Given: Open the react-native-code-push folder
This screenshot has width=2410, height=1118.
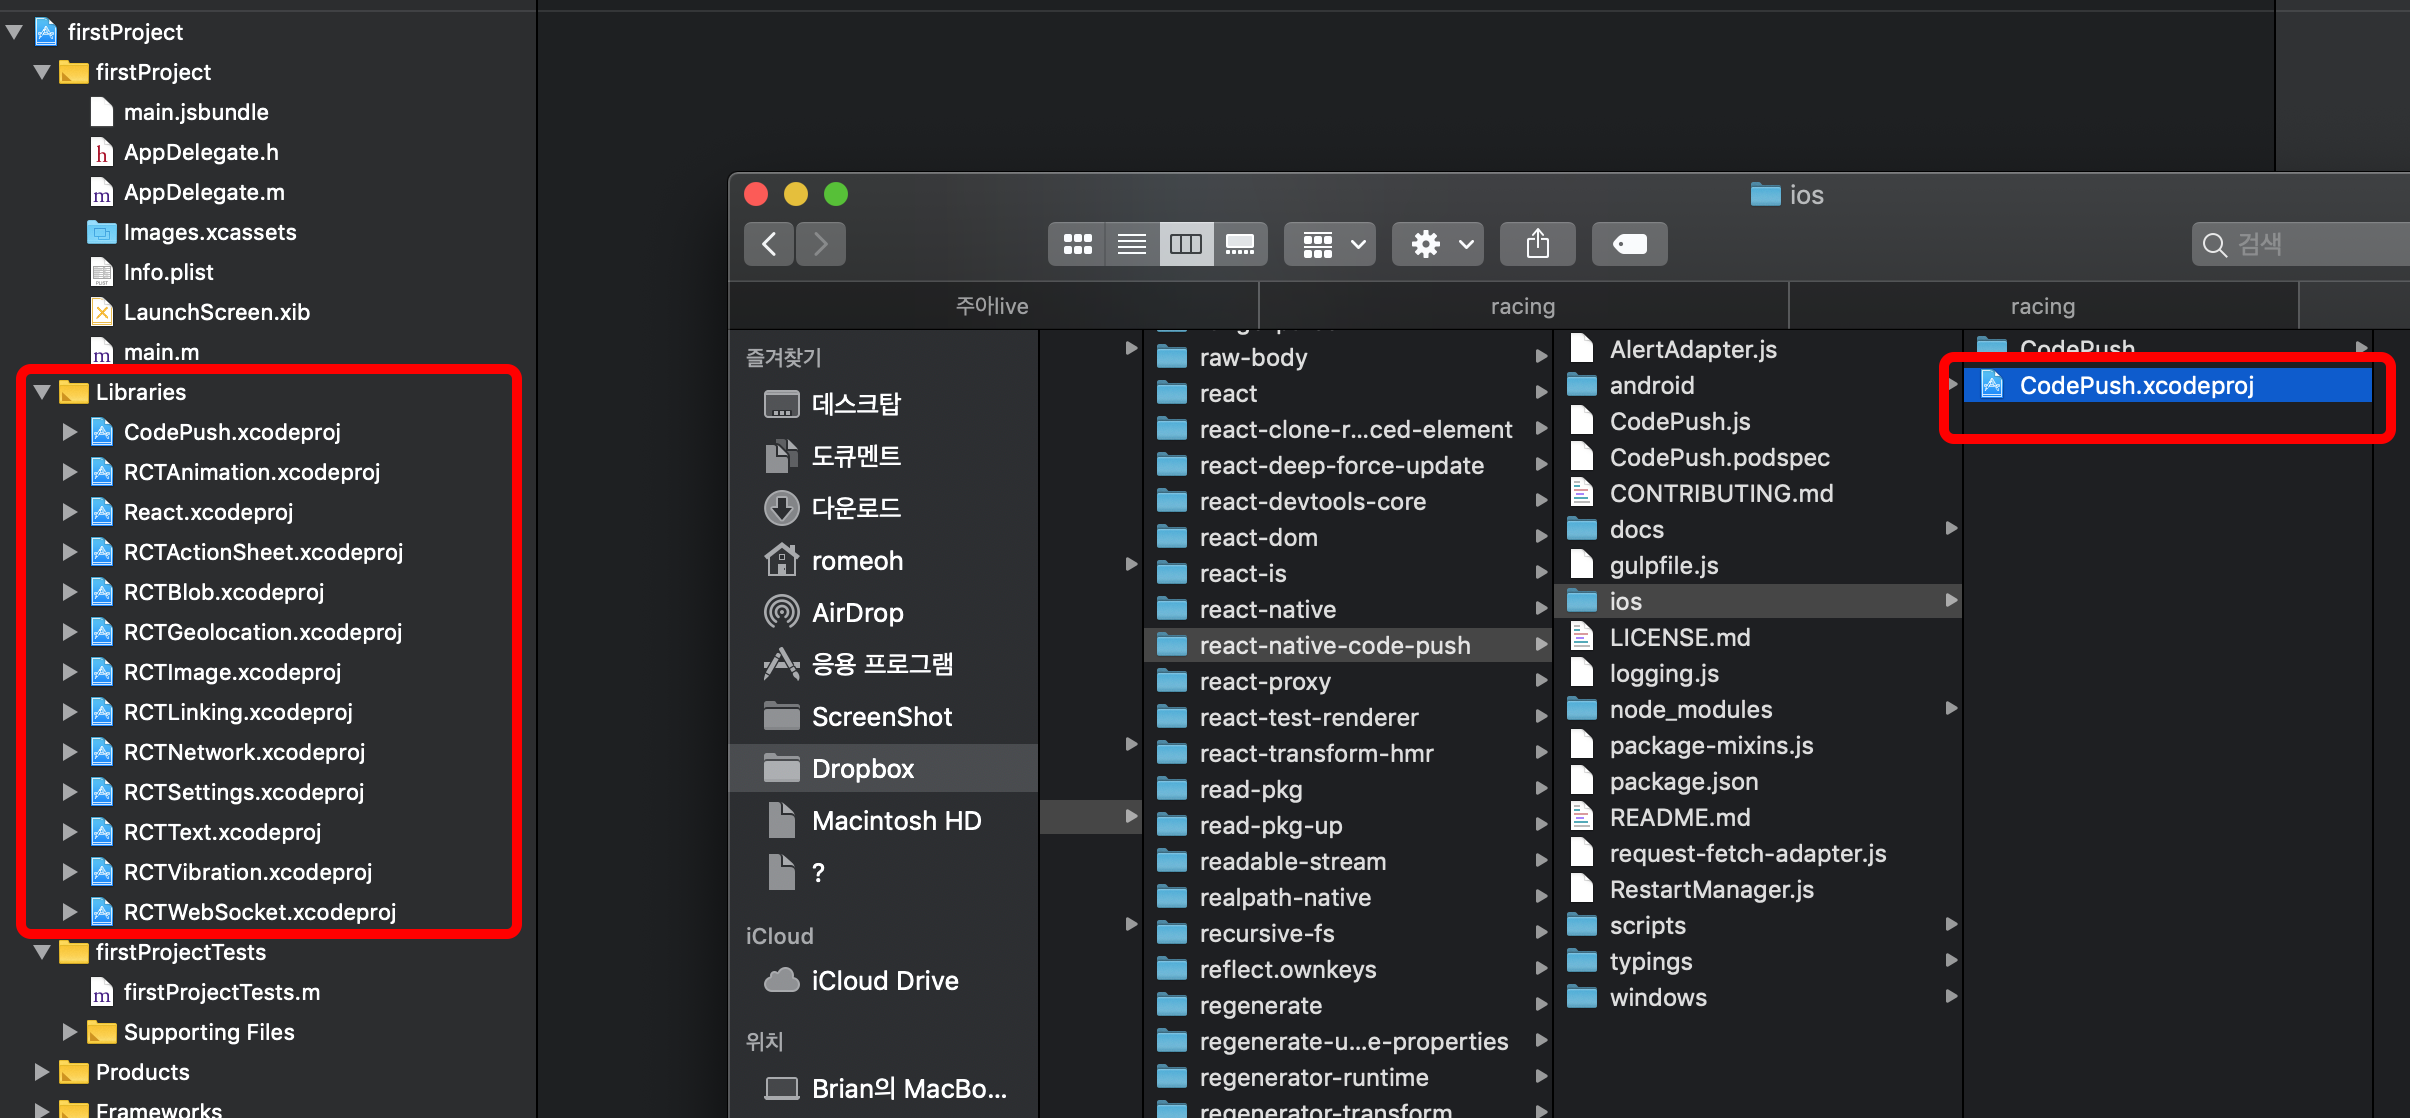Looking at the screenshot, I should (1334, 645).
